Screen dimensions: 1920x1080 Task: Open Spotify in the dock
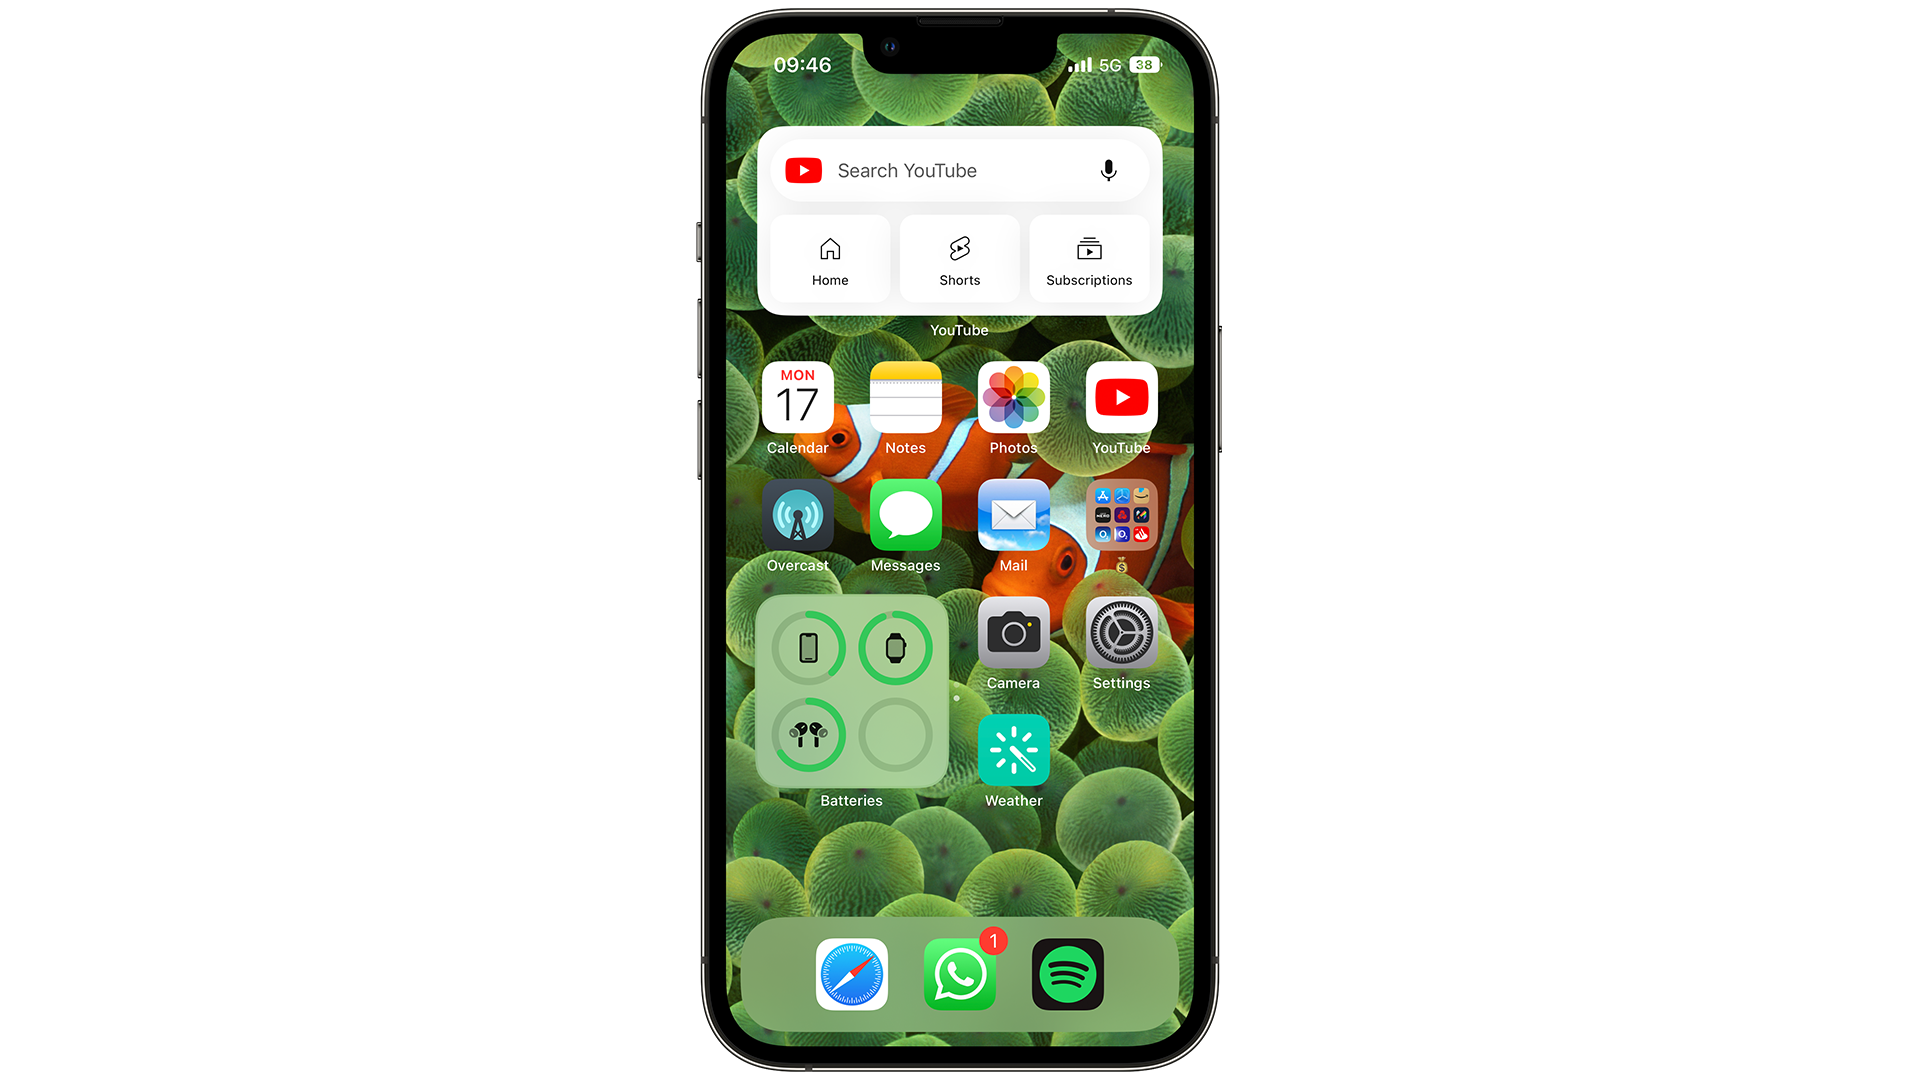[x=1067, y=975]
